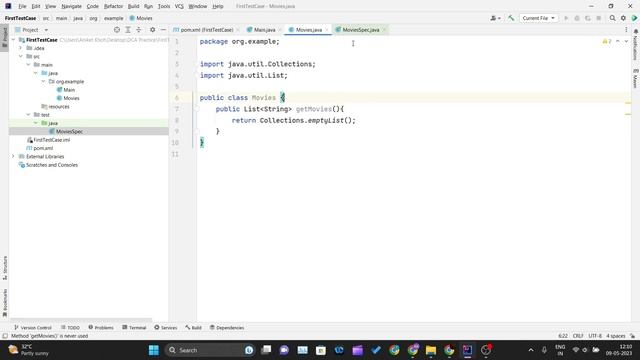This screenshot has width=640, height=360.
Task: Click the Windows Start button
Action: click(153, 350)
